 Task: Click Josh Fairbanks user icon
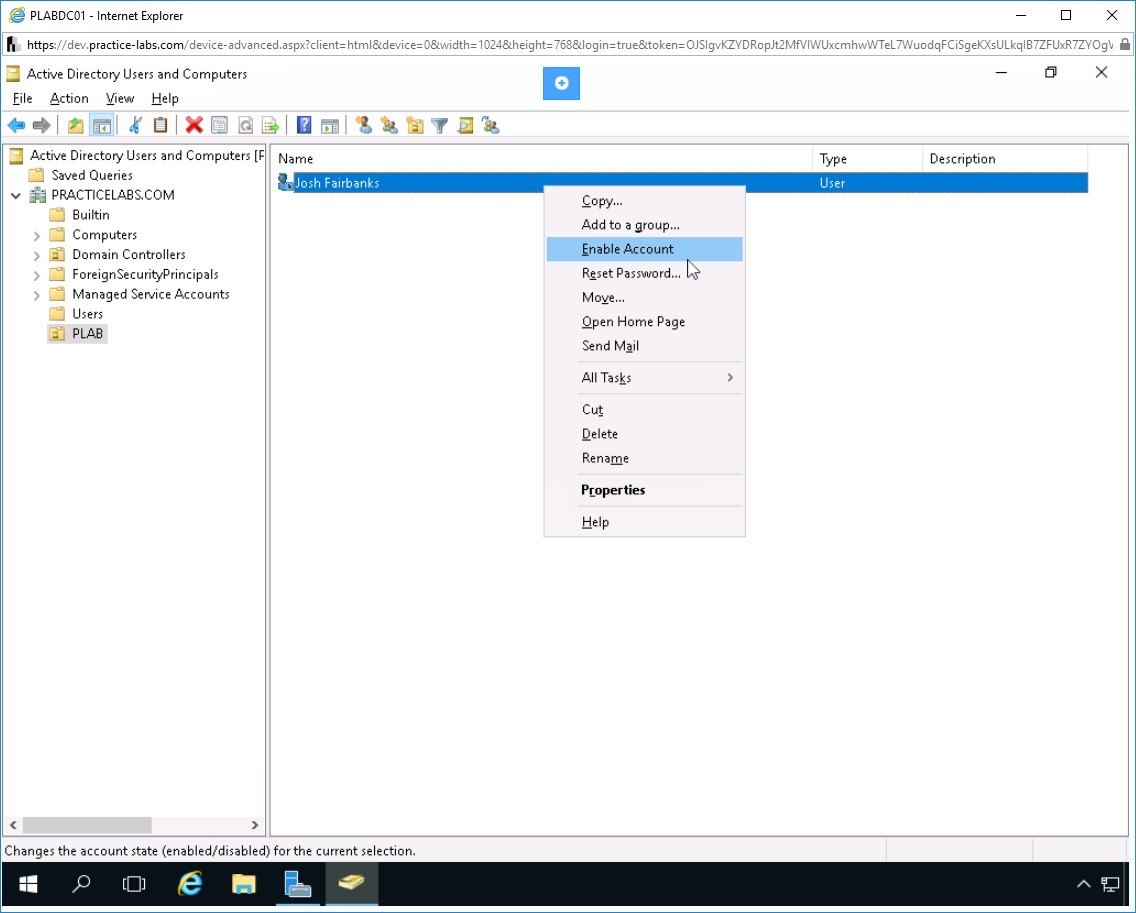(285, 183)
